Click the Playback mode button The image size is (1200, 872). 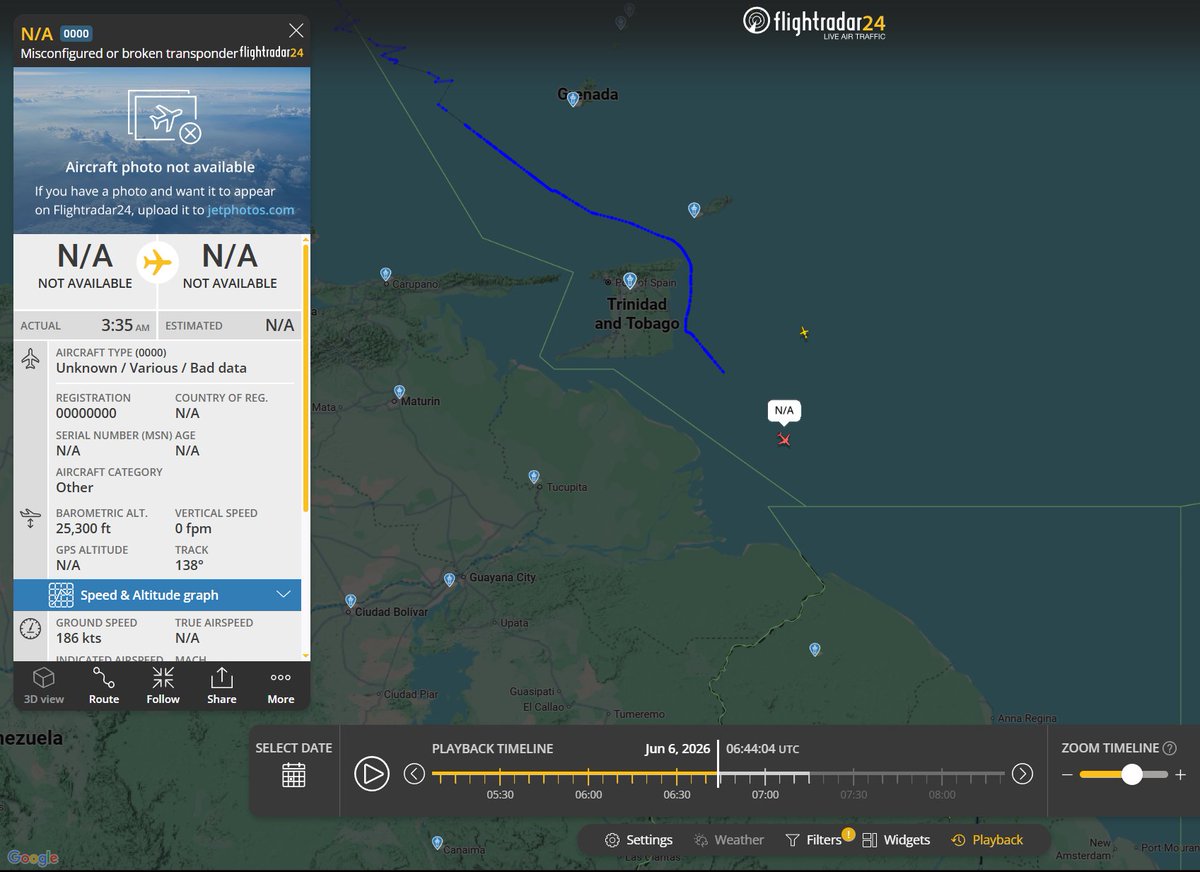[x=986, y=840]
